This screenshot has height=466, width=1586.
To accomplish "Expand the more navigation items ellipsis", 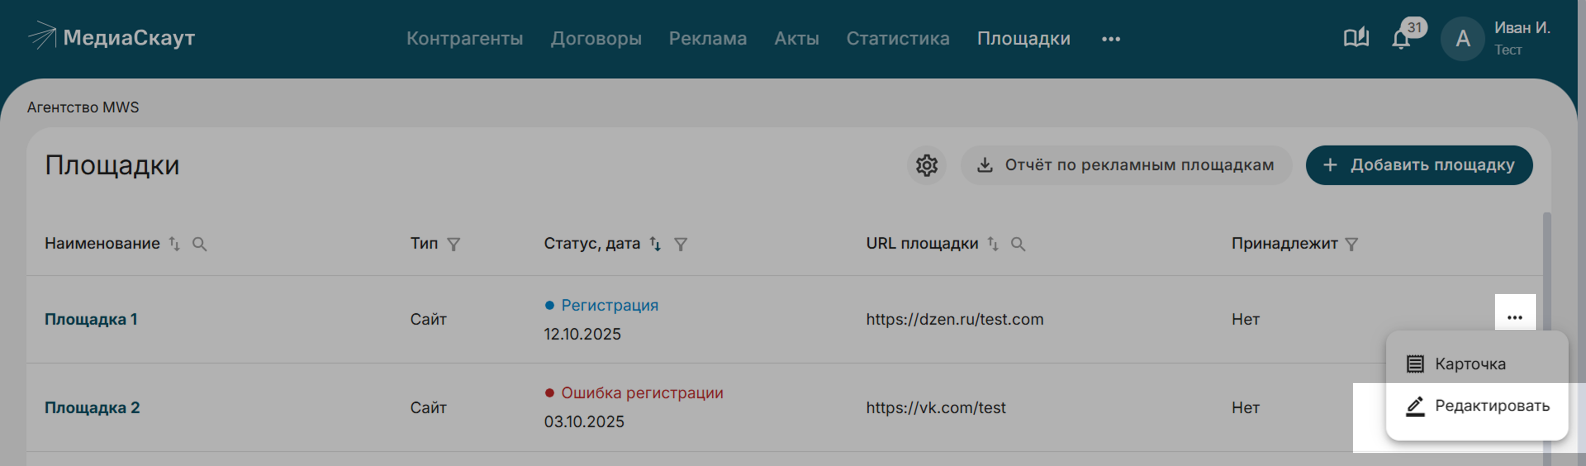I will [1110, 39].
